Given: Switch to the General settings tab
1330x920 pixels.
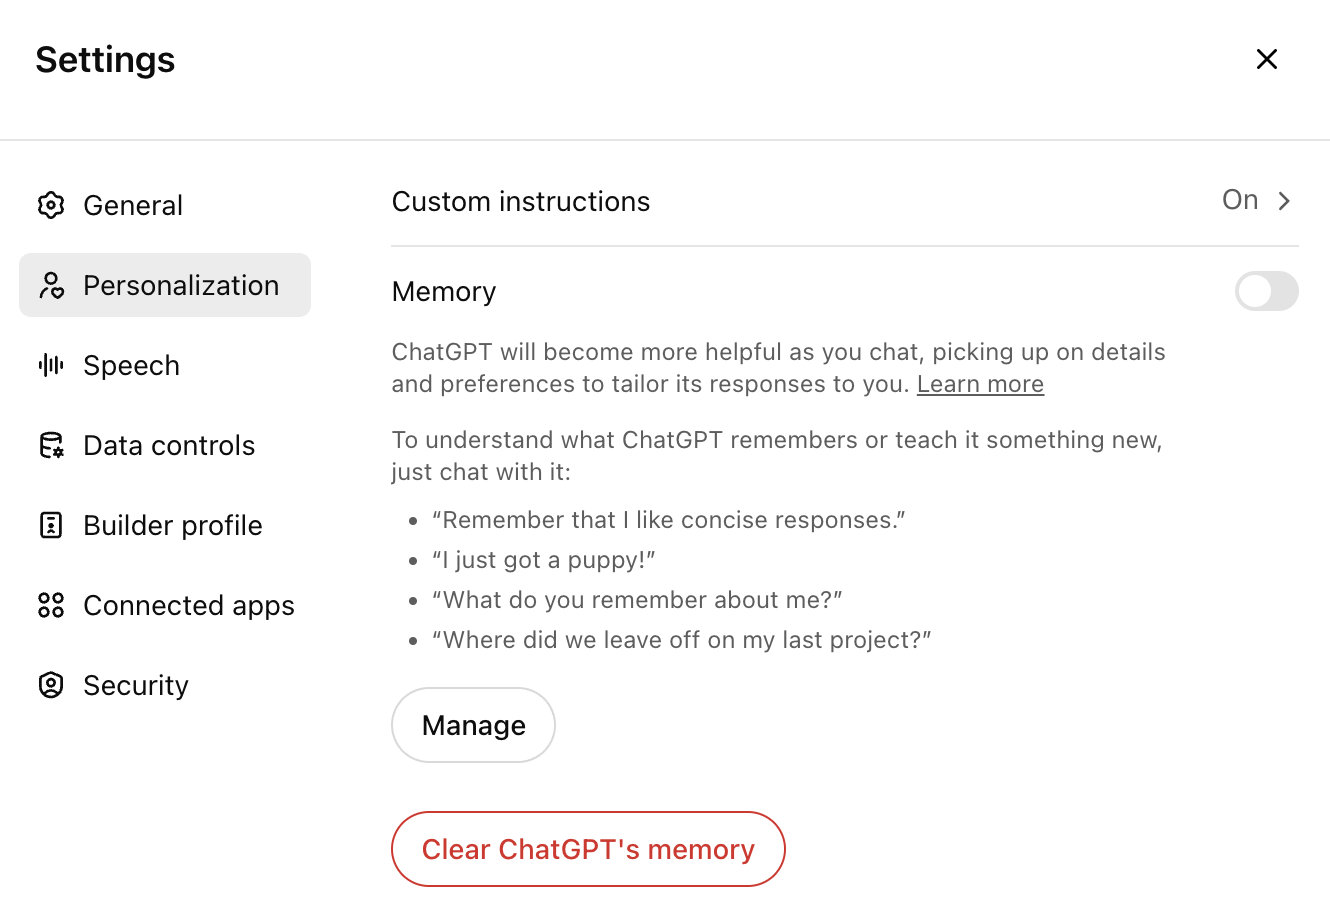Looking at the screenshot, I should click(133, 205).
